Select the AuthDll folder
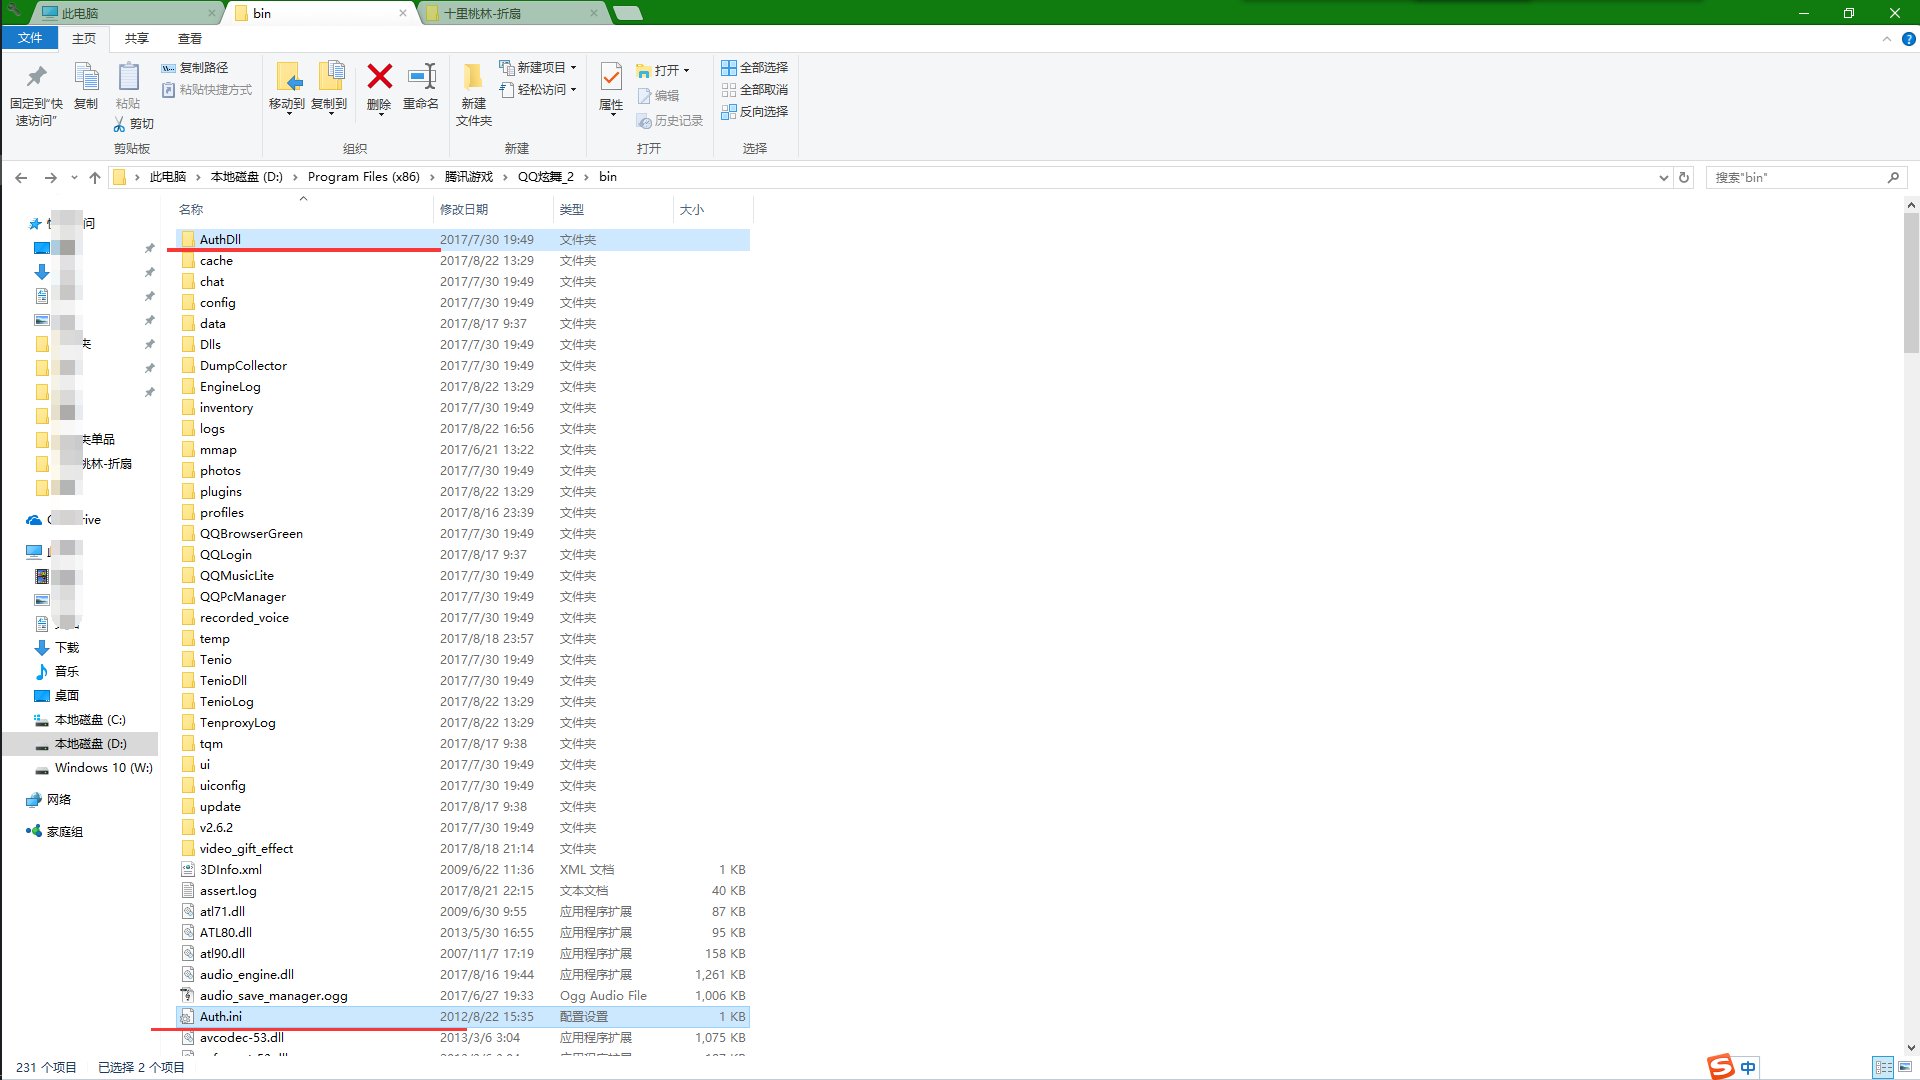Image resolution: width=1920 pixels, height=1080 pixels. (462, 239)
